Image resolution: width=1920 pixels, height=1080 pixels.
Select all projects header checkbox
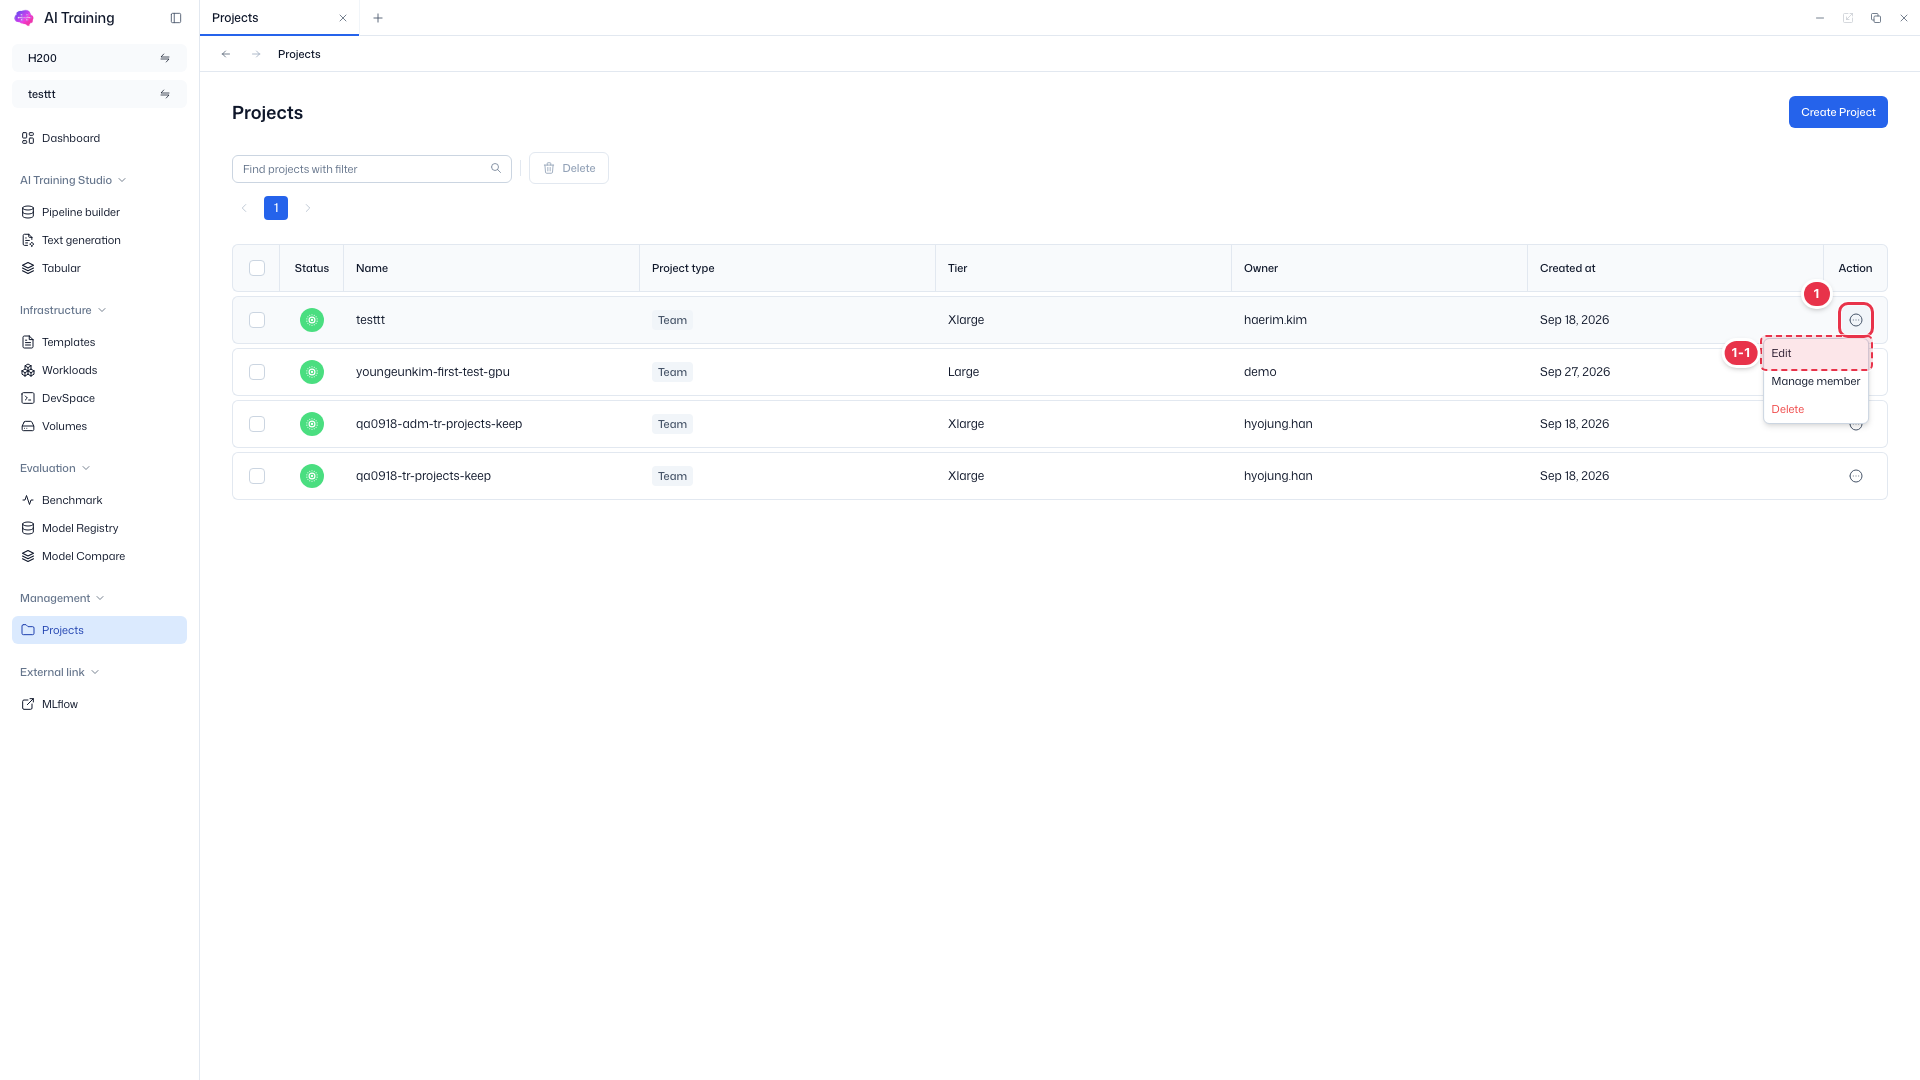click(257, 268)
